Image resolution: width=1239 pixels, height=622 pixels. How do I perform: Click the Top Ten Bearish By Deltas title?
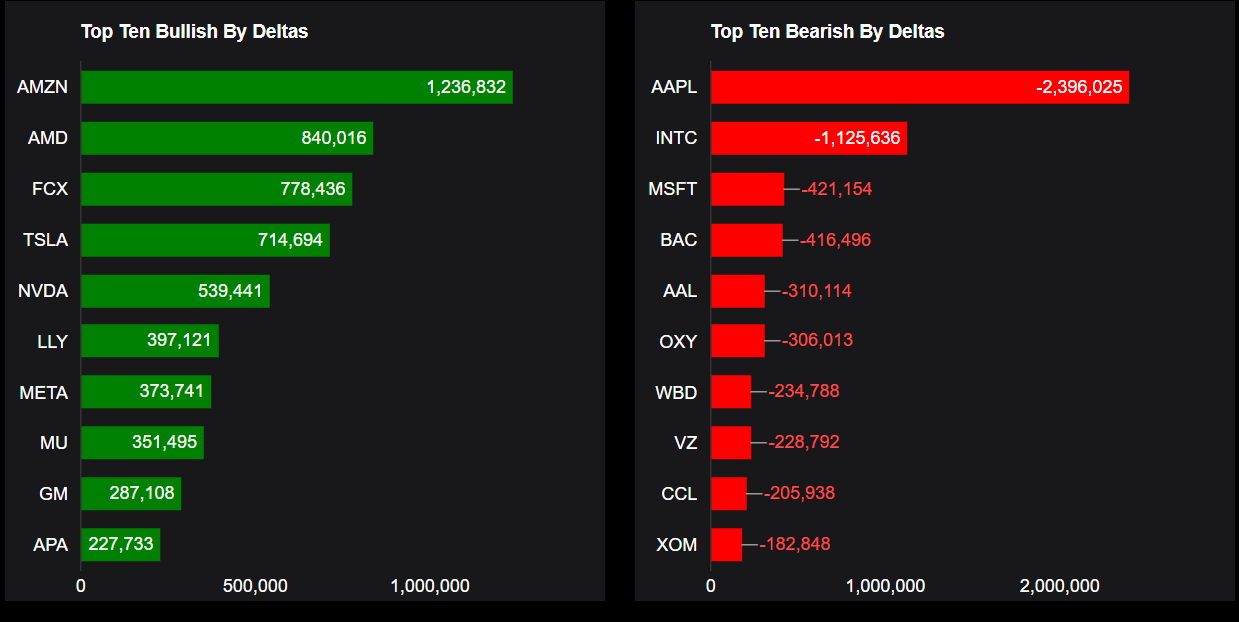pos(827,32)
